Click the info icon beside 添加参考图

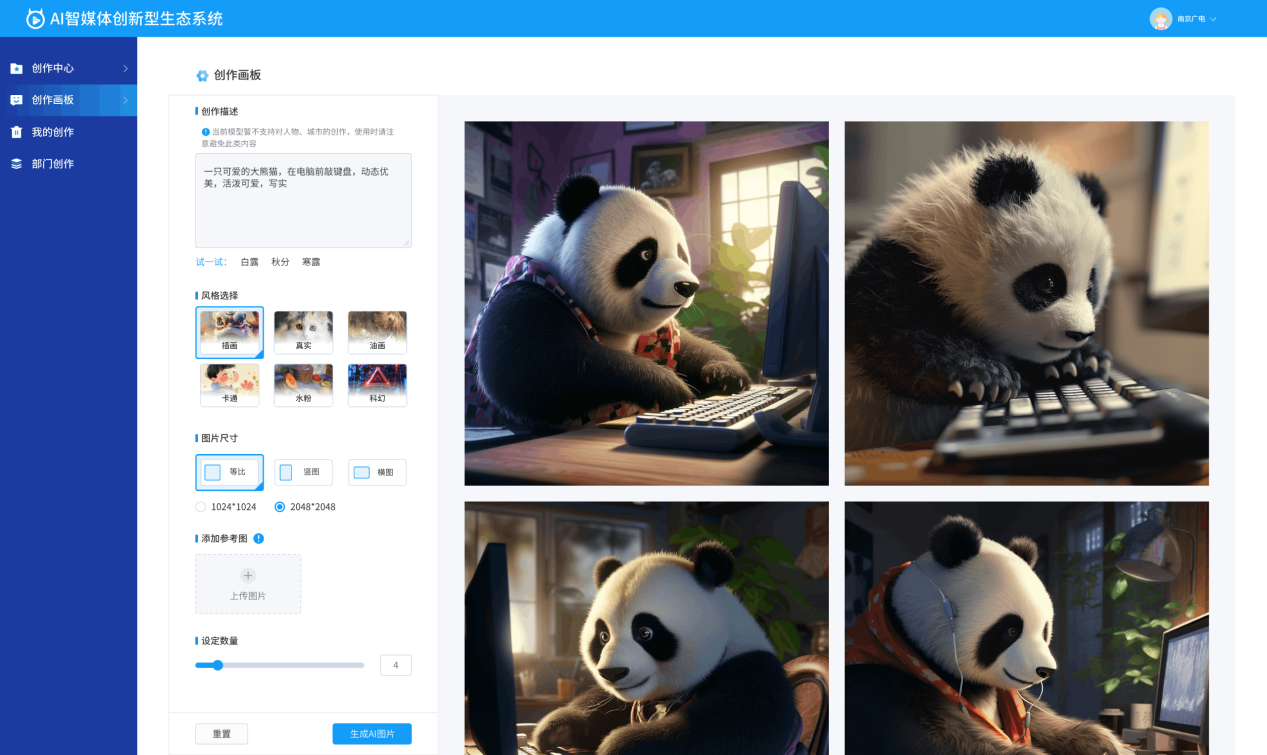pos(259,538)
